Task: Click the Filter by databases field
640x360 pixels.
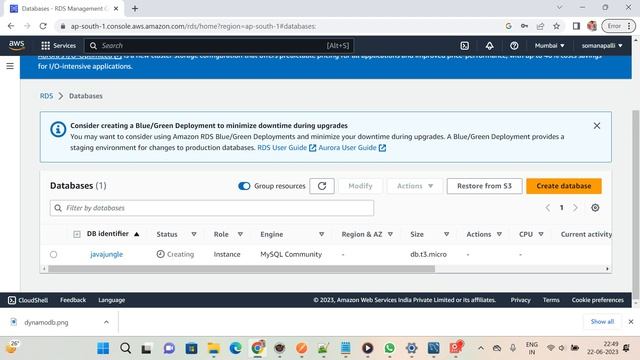Action: [212, 208]
